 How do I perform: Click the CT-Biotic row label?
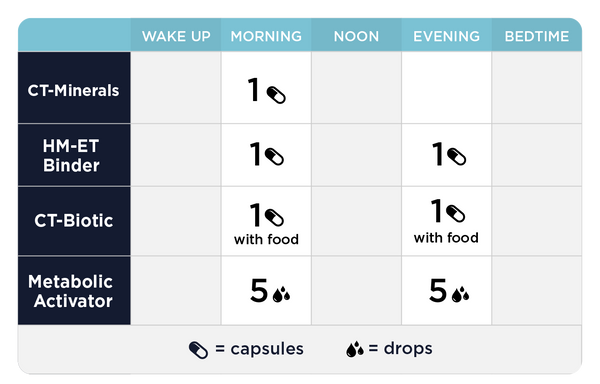coord(73,221)
